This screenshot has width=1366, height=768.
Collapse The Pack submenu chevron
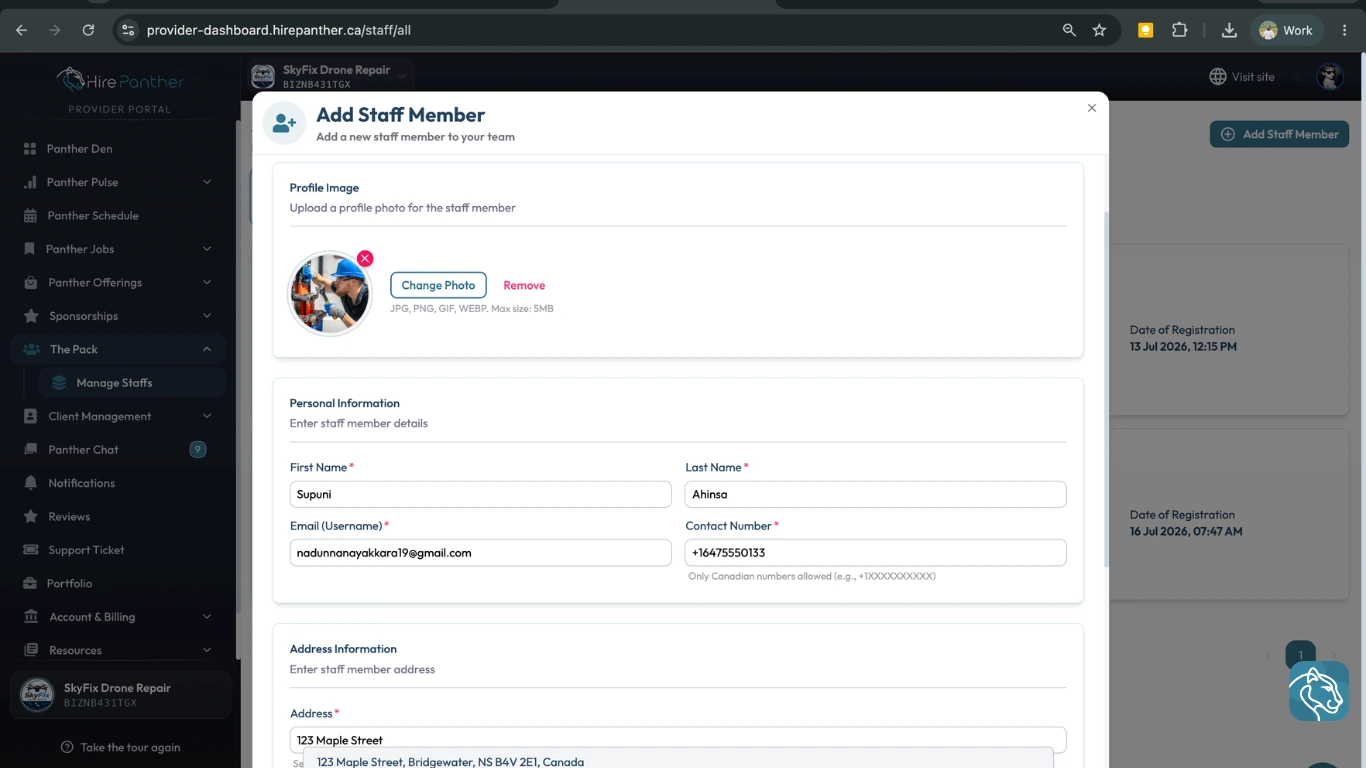click(207, 349)
